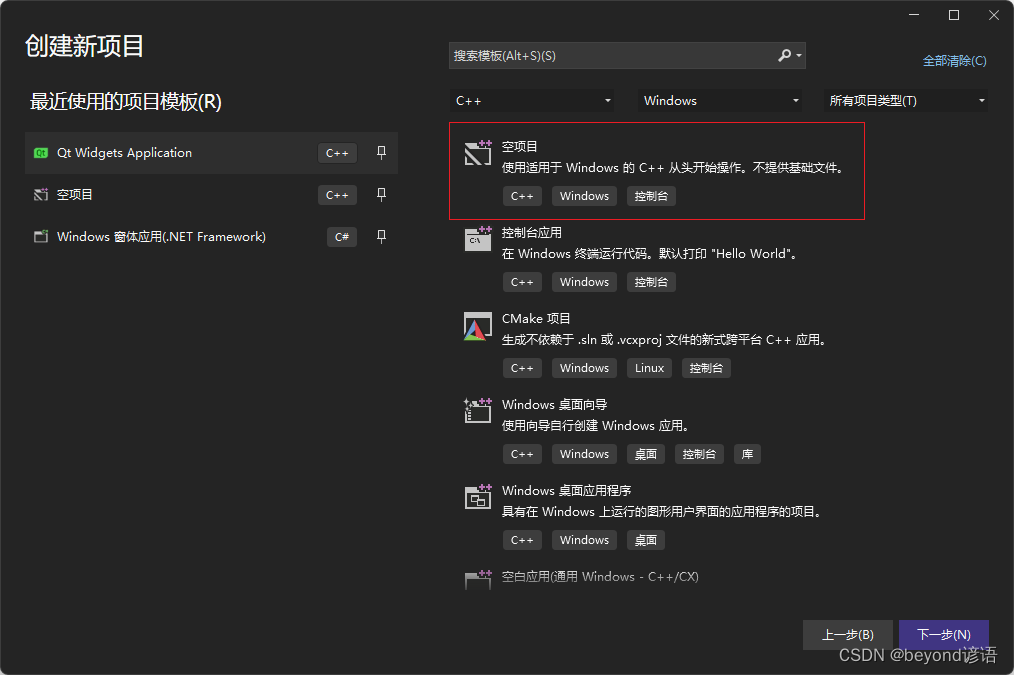This screenshot has height=675, width=1014.
Task: Click the Windows 桌面向导 template icon
Action: pyautogui.click(x=478, y=411)
